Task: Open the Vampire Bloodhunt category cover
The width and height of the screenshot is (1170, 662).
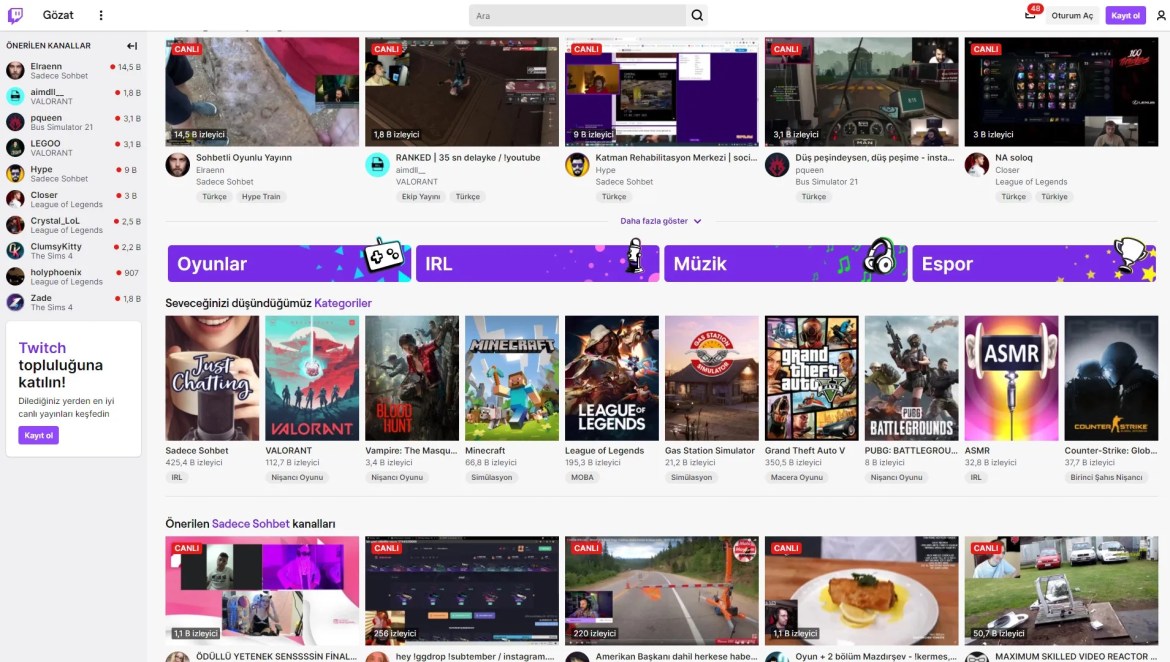Action: (x=412, y=378)
